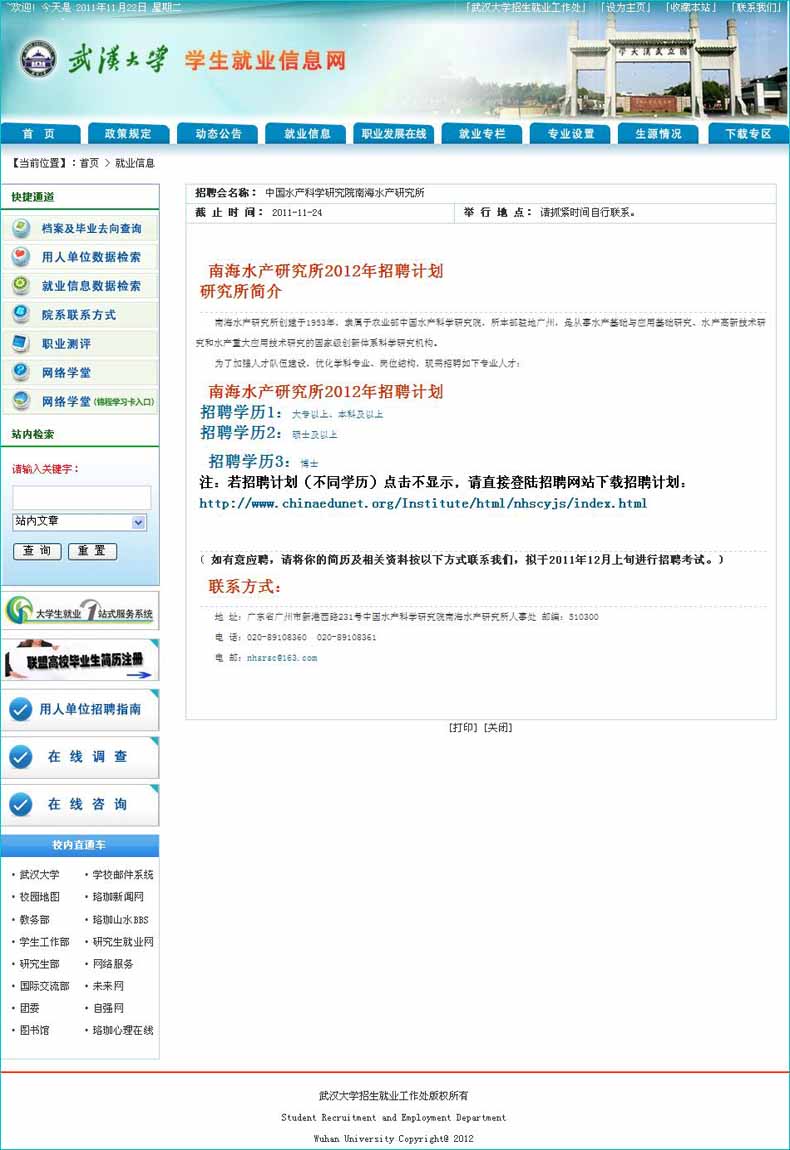This screenshot has width=790, height=1150.
Task: Open 档案及毕业去向查询 quick link
Action: [x=92, y=229]
